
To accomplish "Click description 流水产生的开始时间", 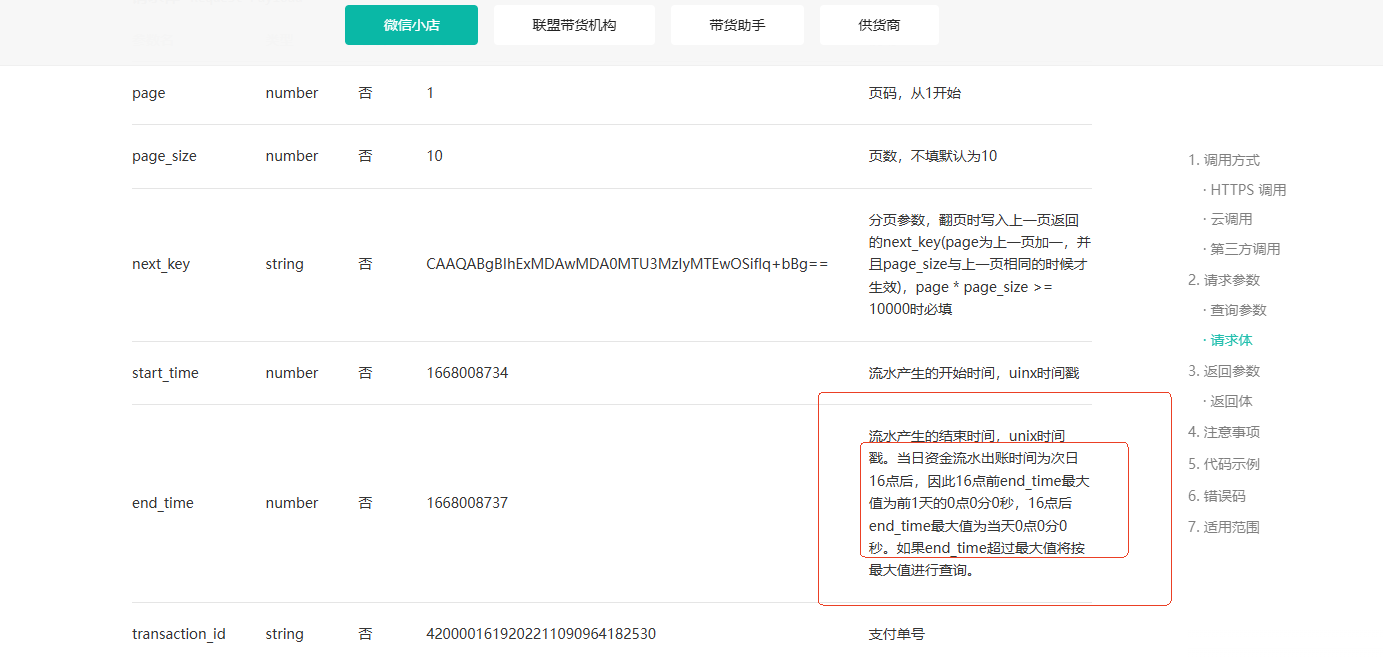I will pyautogui.click(x=974, y=373).
